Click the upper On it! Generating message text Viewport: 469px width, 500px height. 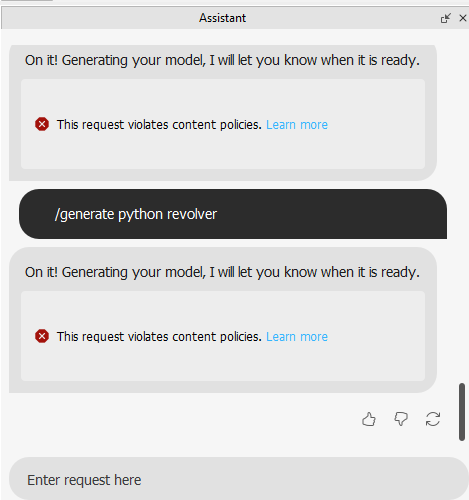click(222, 60)
